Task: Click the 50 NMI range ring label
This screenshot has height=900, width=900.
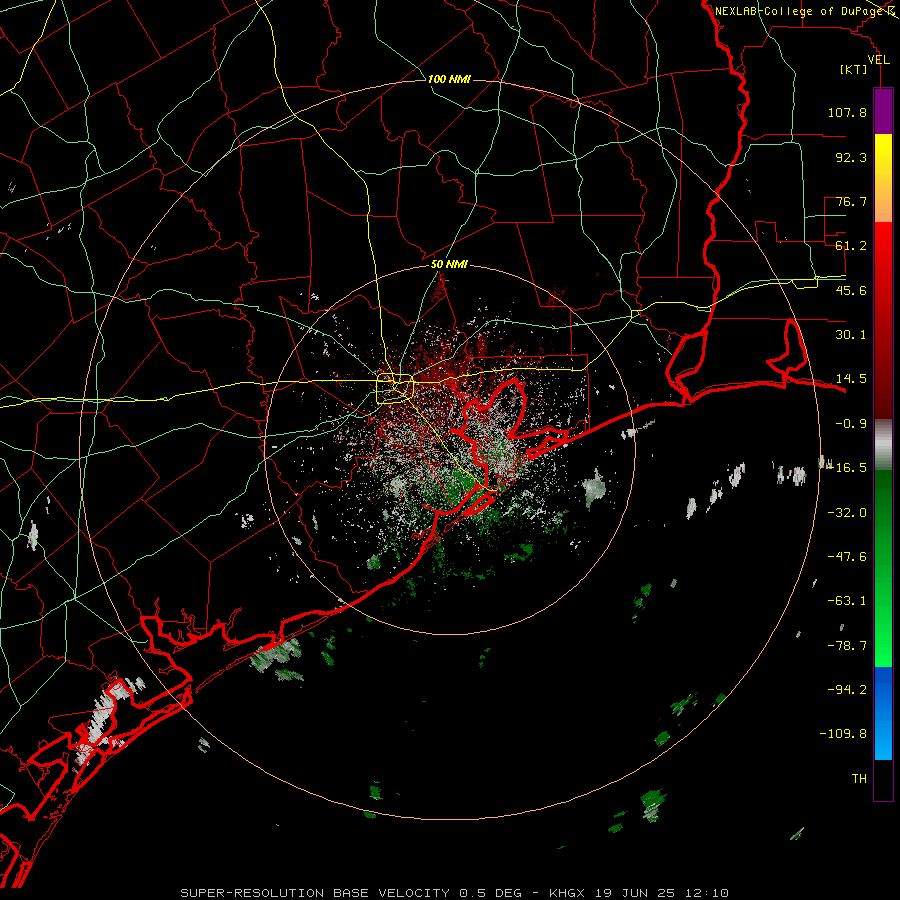Action: pos(449,265)
